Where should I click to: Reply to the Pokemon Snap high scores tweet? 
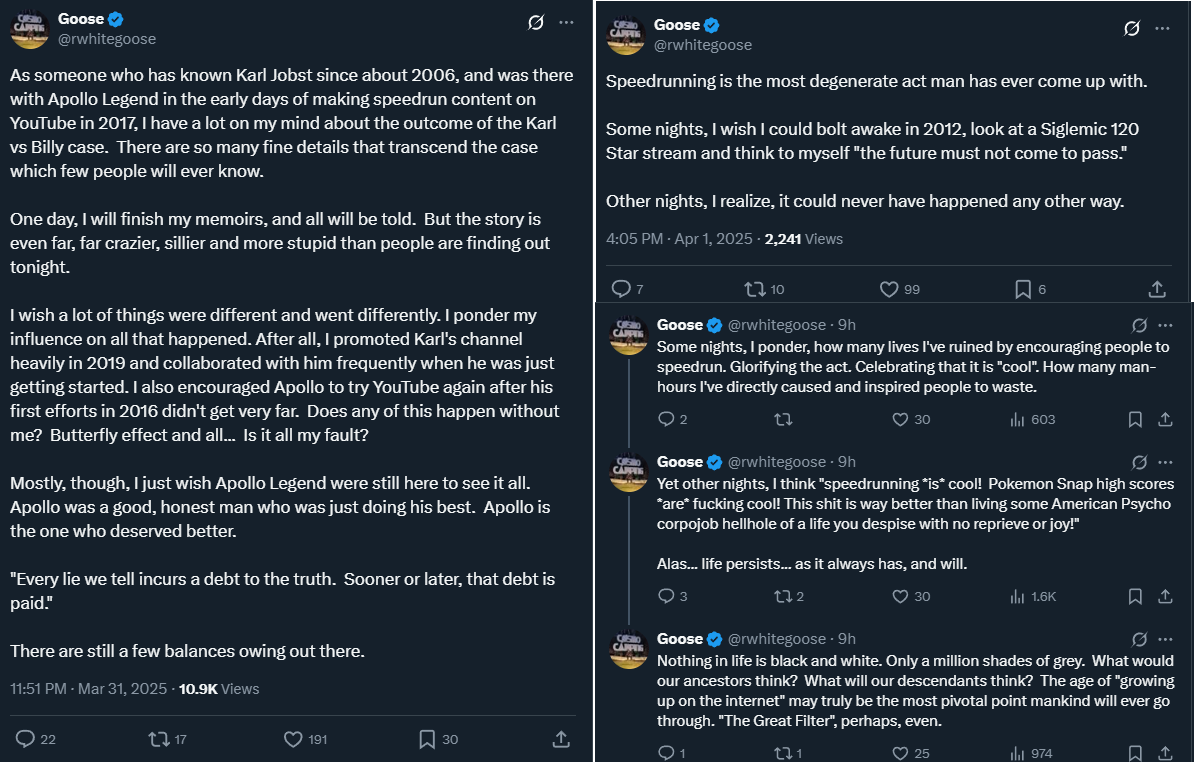[x=667, y=596]
